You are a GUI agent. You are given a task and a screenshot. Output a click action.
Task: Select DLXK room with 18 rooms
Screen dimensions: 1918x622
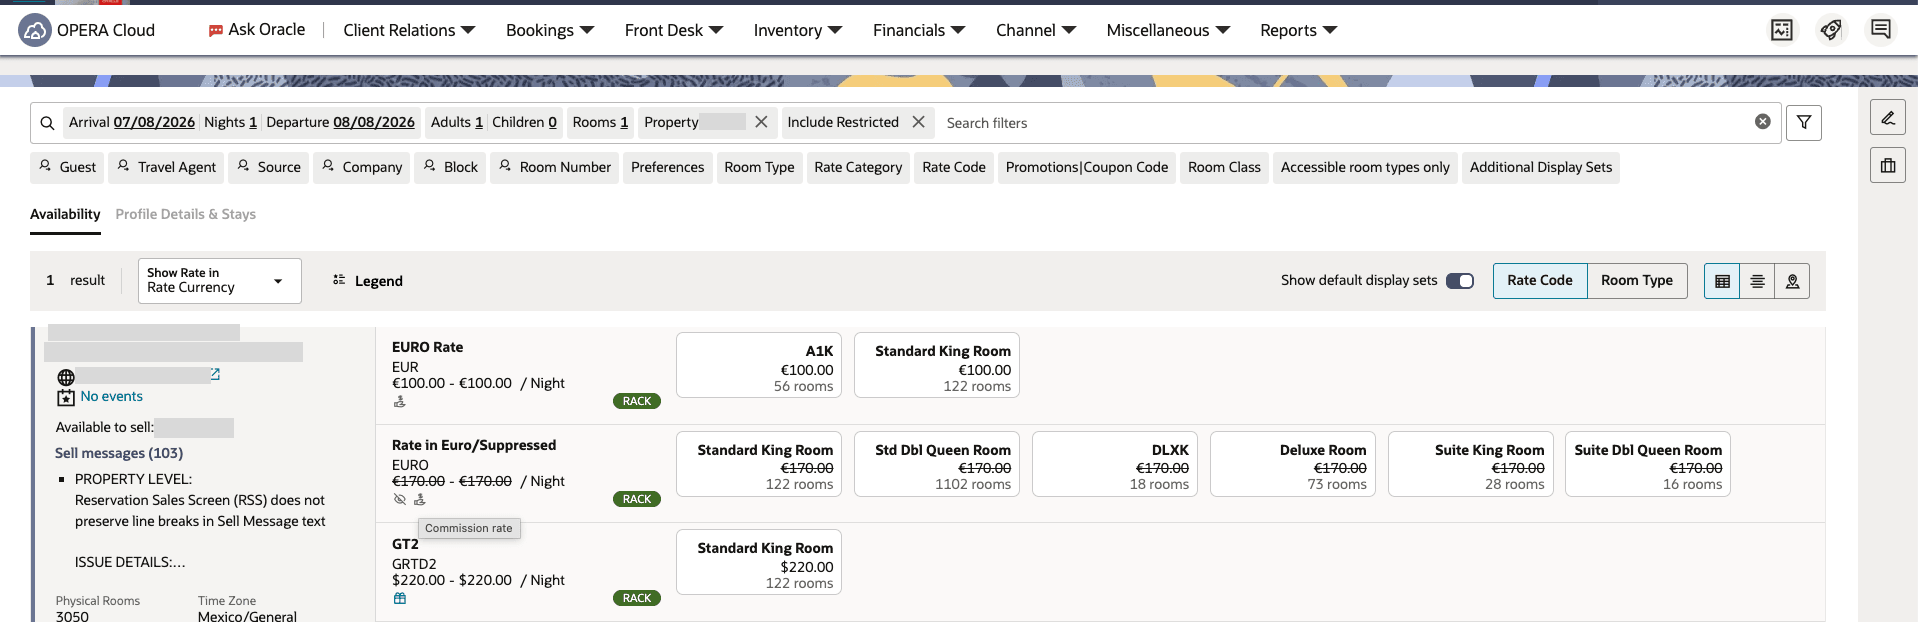[1115, 464]
